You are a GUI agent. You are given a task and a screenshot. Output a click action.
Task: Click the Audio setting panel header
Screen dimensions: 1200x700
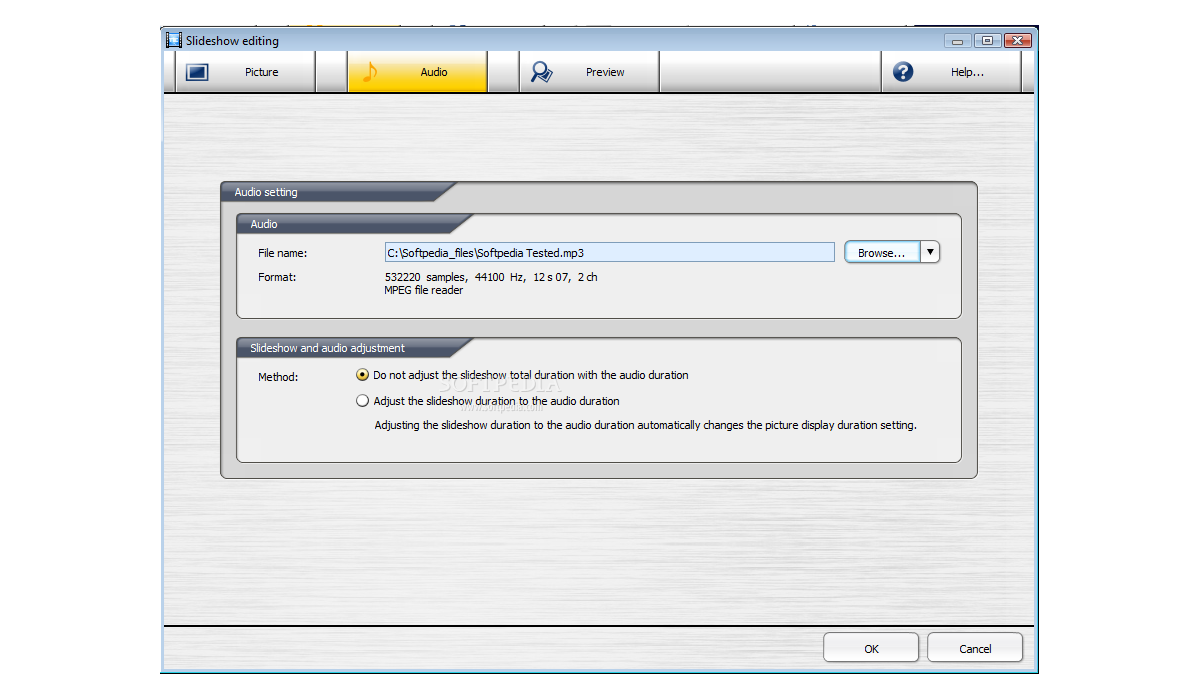(x=337, y=192)
